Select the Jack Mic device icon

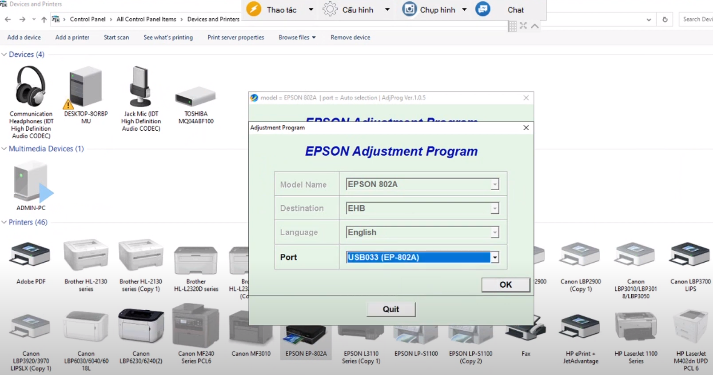pos(141,86)
